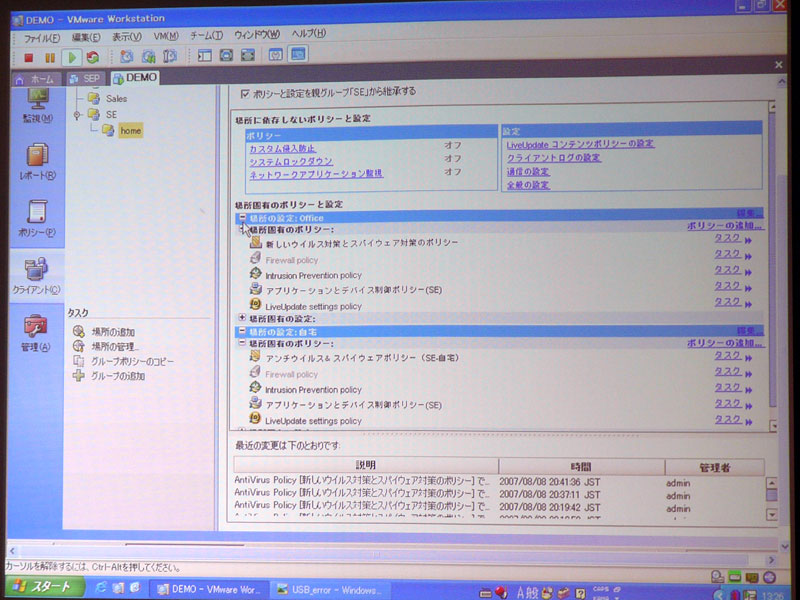Open the クライアントログの設定 link
This screenshot has height=600, width=800.
554,158
